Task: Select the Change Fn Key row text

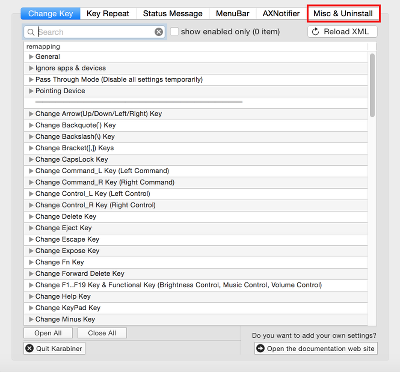Action: [x=60, y=262]
